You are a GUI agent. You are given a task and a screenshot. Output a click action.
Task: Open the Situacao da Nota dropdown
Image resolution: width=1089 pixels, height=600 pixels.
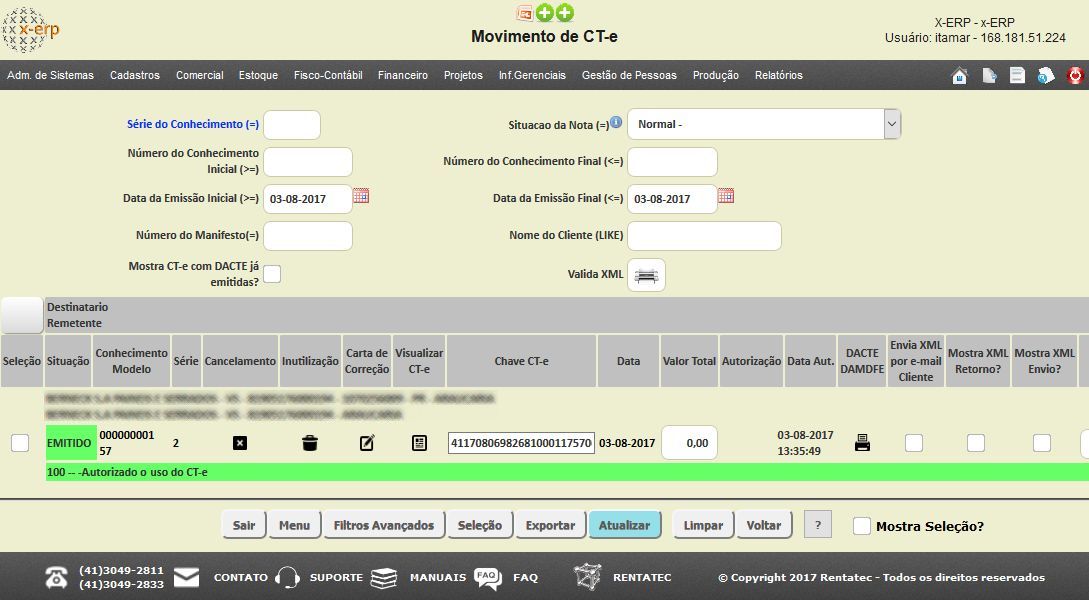click(x=764, y=124)
